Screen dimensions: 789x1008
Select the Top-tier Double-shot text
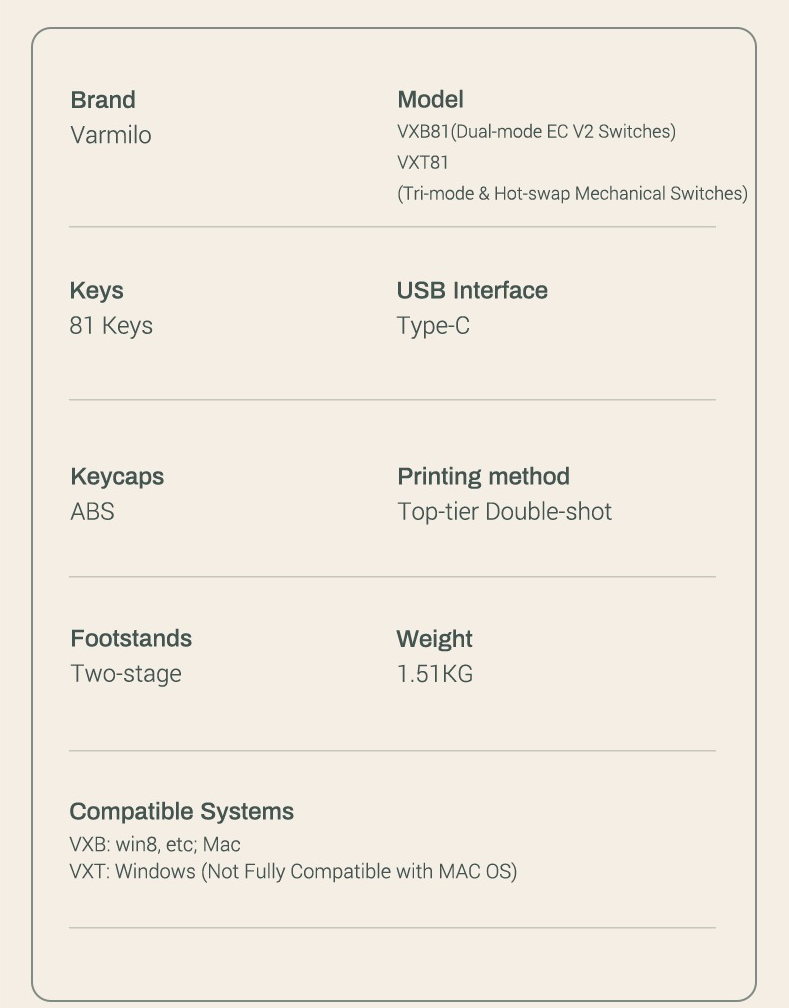505,512
